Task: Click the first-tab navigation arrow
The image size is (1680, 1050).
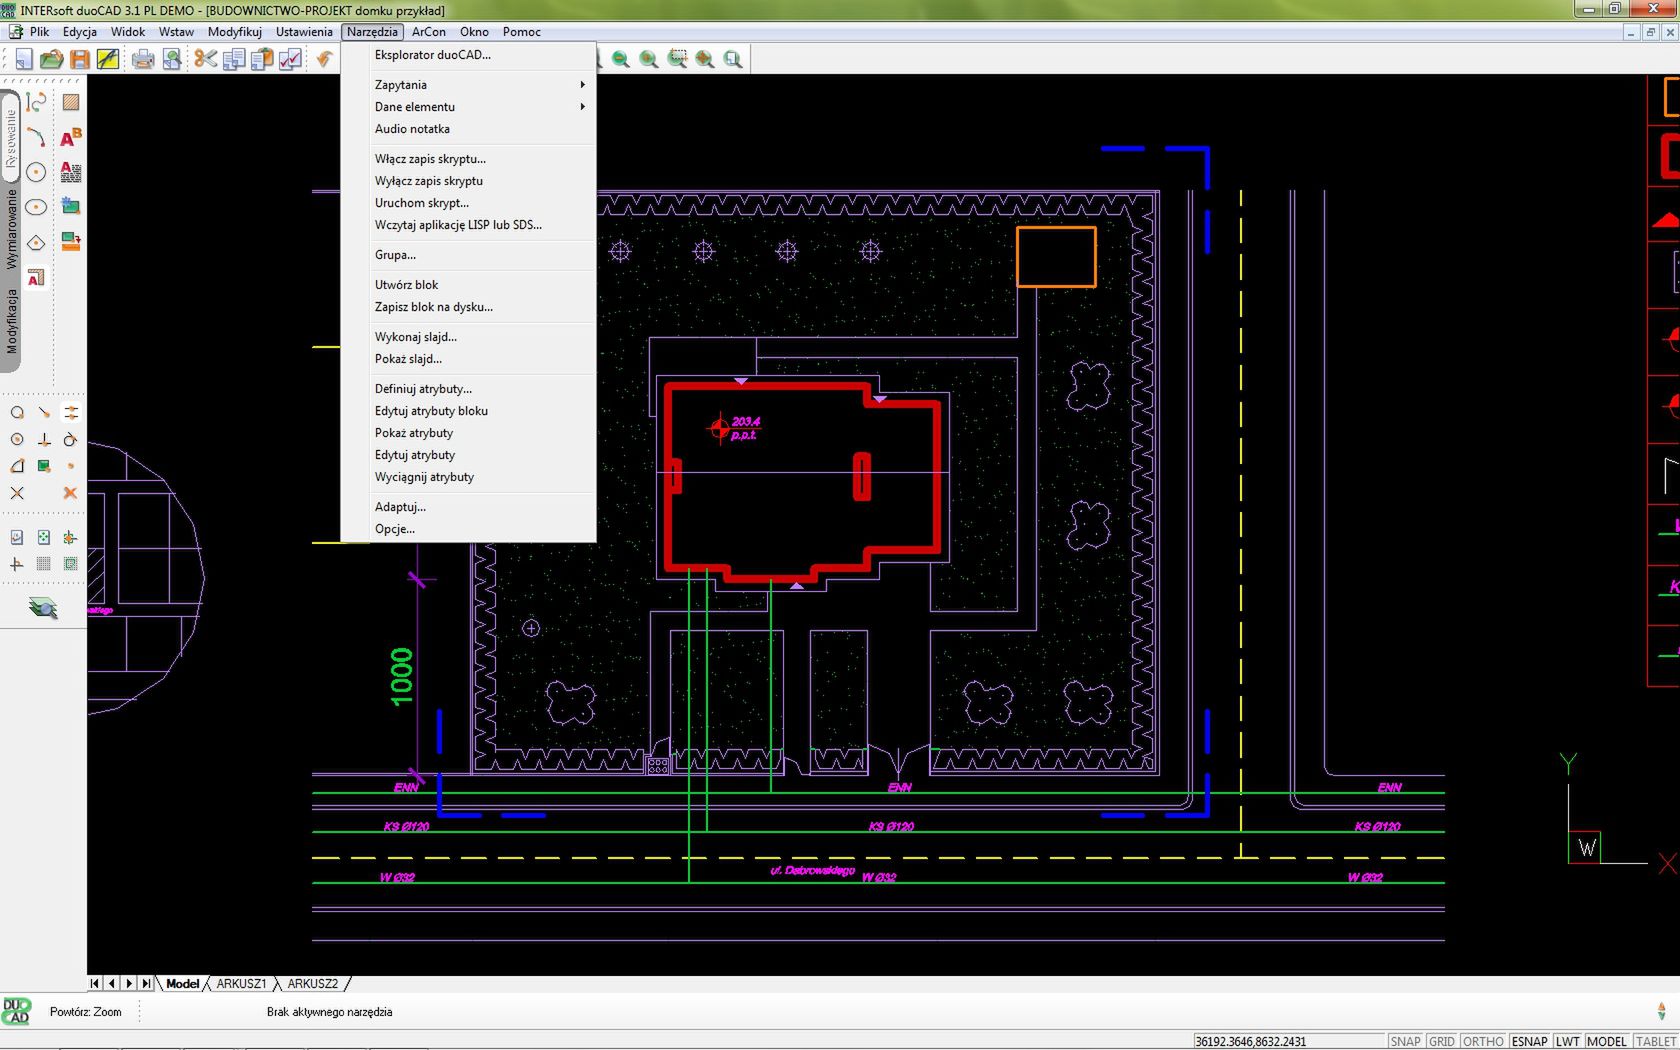Action: (x=94, y=984)
